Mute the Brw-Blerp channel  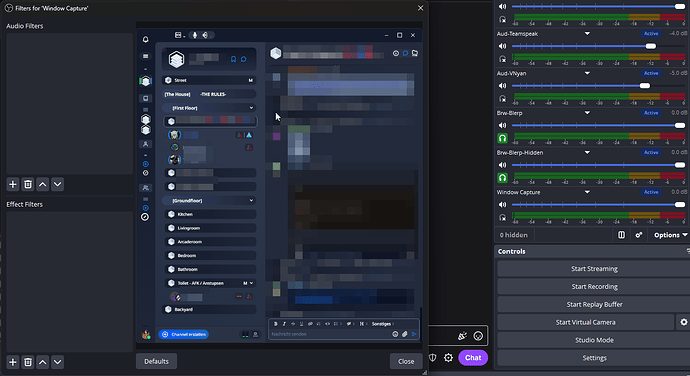[502, 125]
